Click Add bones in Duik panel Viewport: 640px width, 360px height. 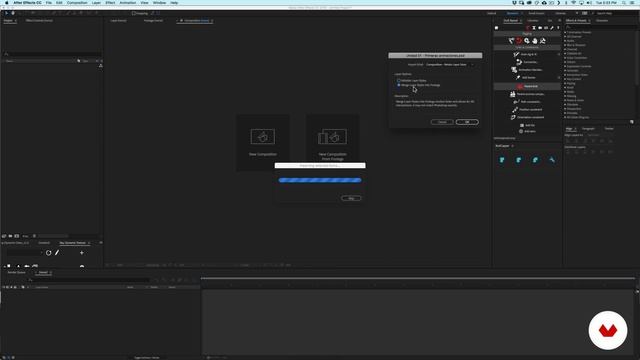point(526,78)
